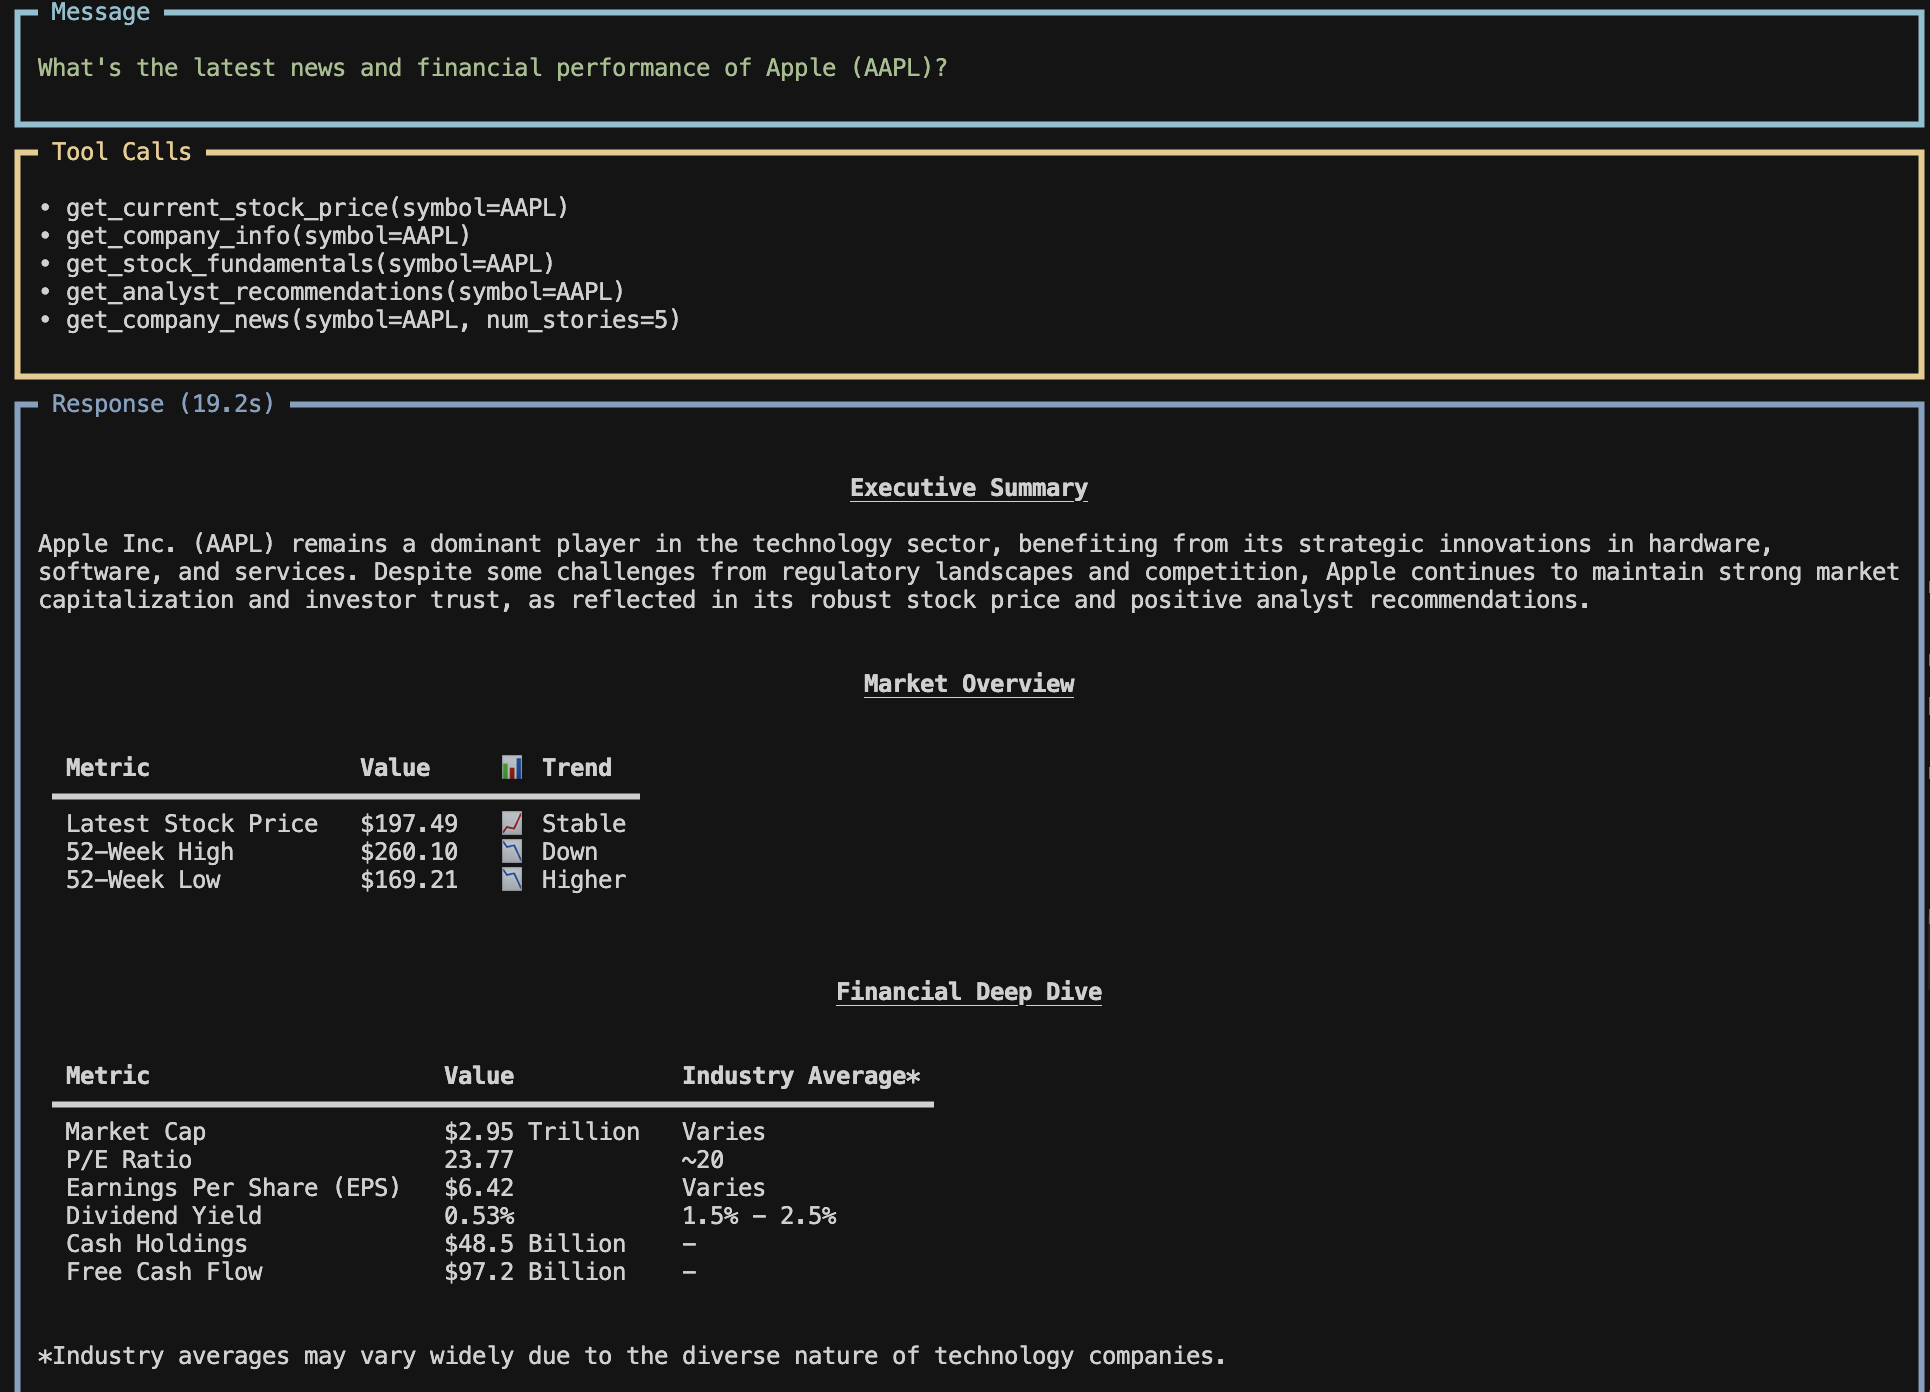The width and height of the screenshot is (1930, 1392).
Task: Click the Executive Summary heading
Action: 969,488
